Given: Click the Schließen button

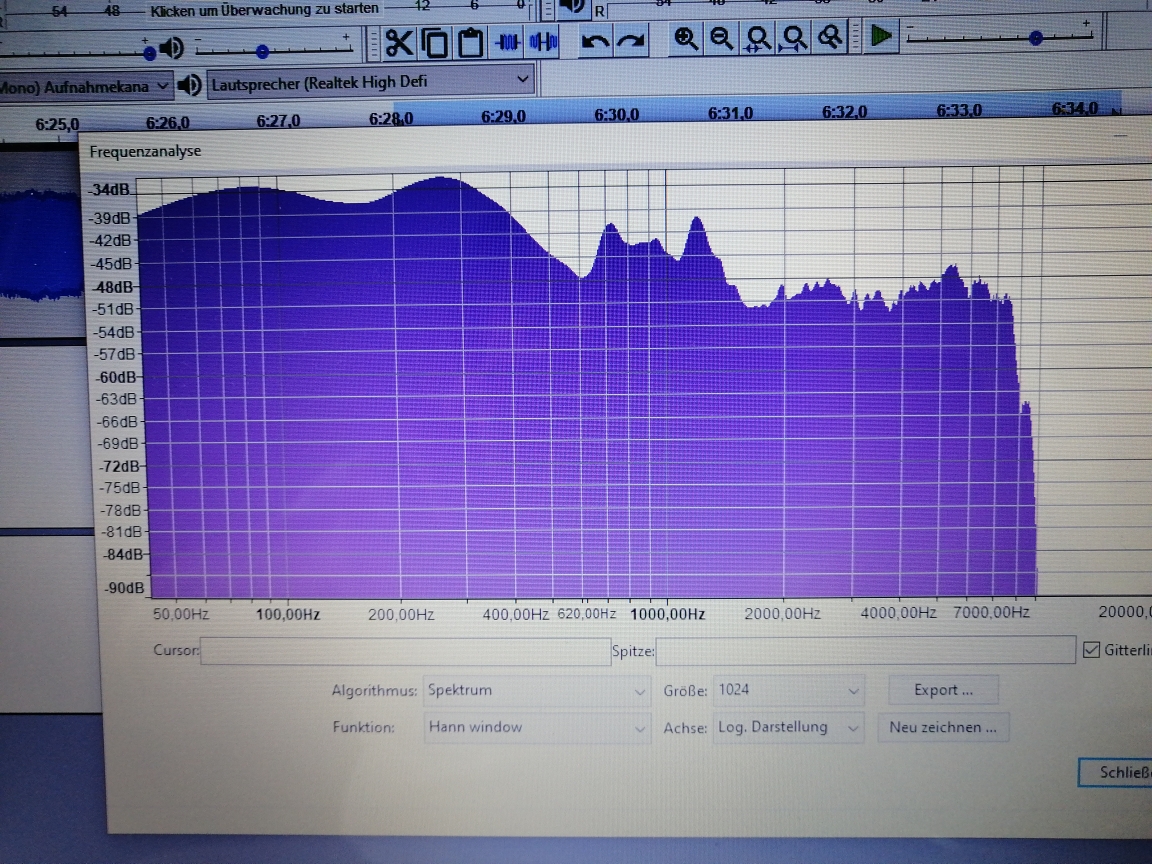Looking at the screenshot, I should pyautogui.click(x=1117, y=772).
